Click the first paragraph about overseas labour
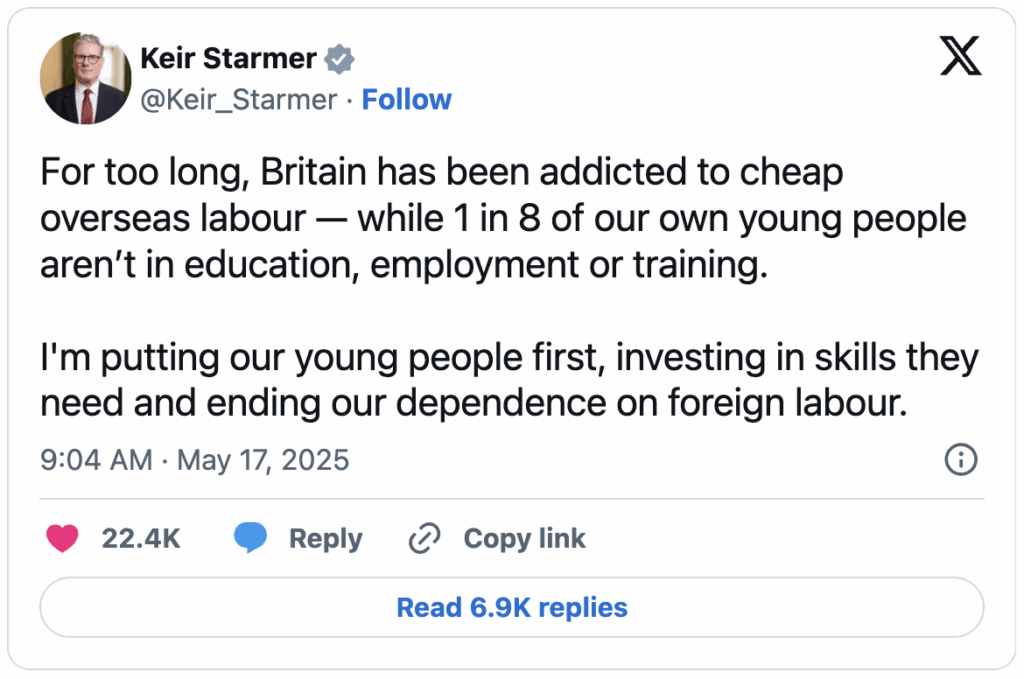This screenshot has width=1024, height=679. [500, 220]
